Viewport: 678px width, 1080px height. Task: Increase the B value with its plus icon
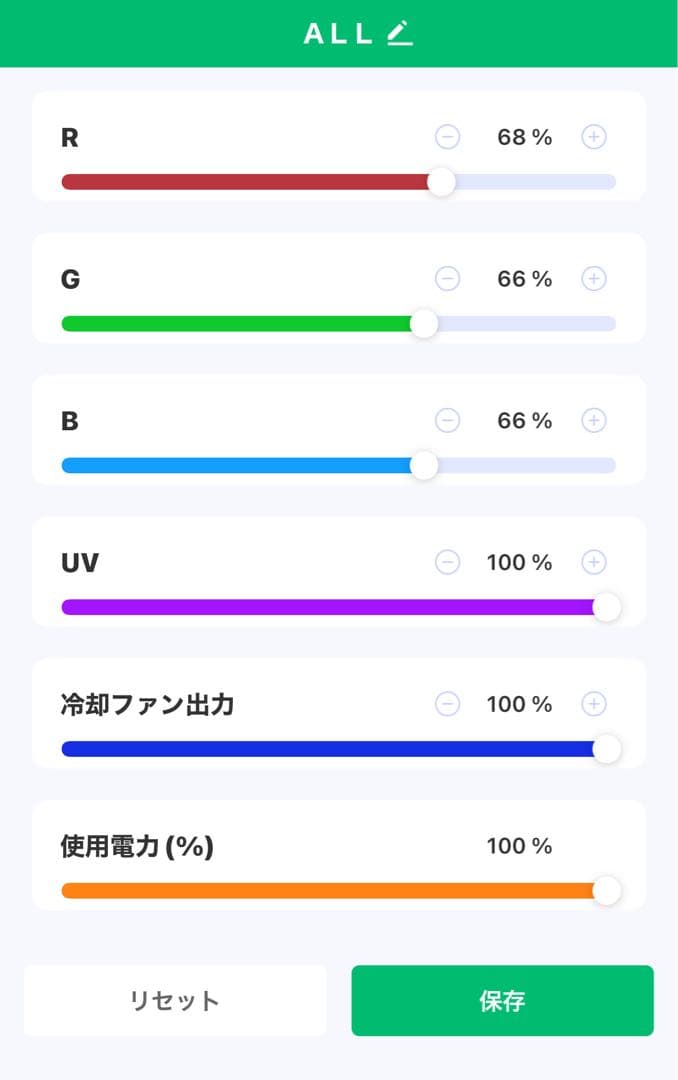coord(593,421)
